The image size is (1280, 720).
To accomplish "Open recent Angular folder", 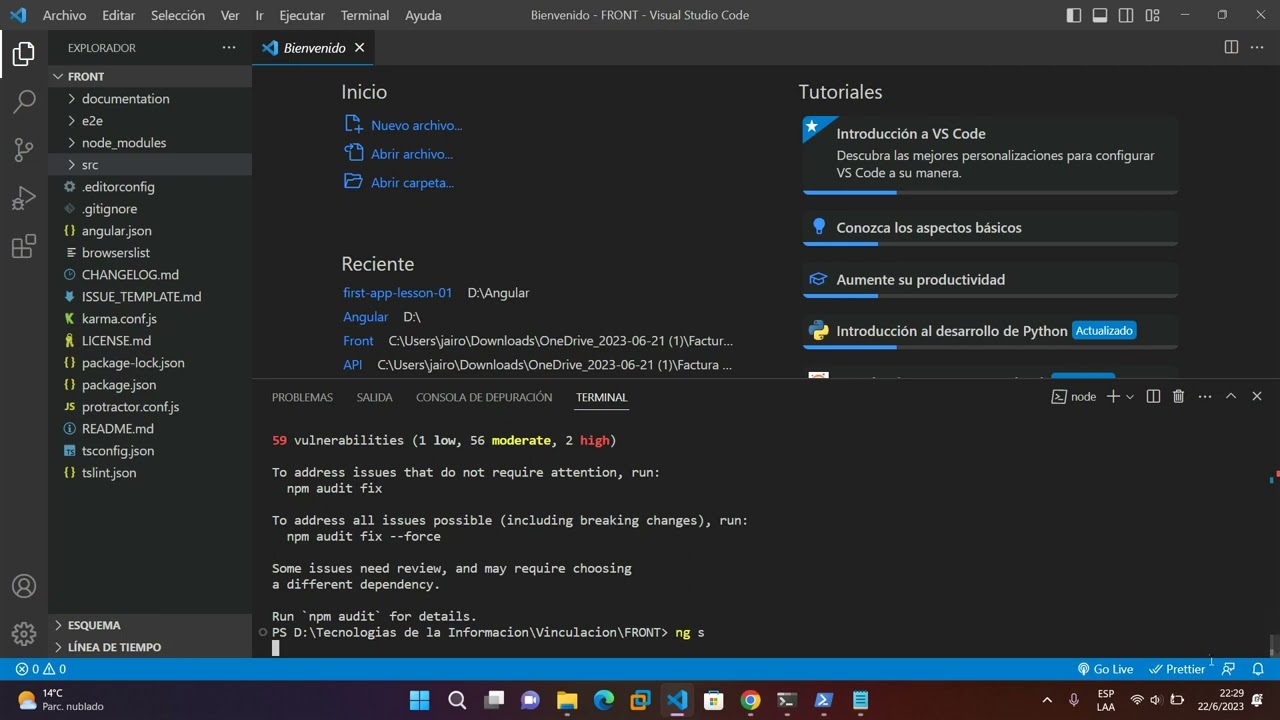I will pos(365,317).
